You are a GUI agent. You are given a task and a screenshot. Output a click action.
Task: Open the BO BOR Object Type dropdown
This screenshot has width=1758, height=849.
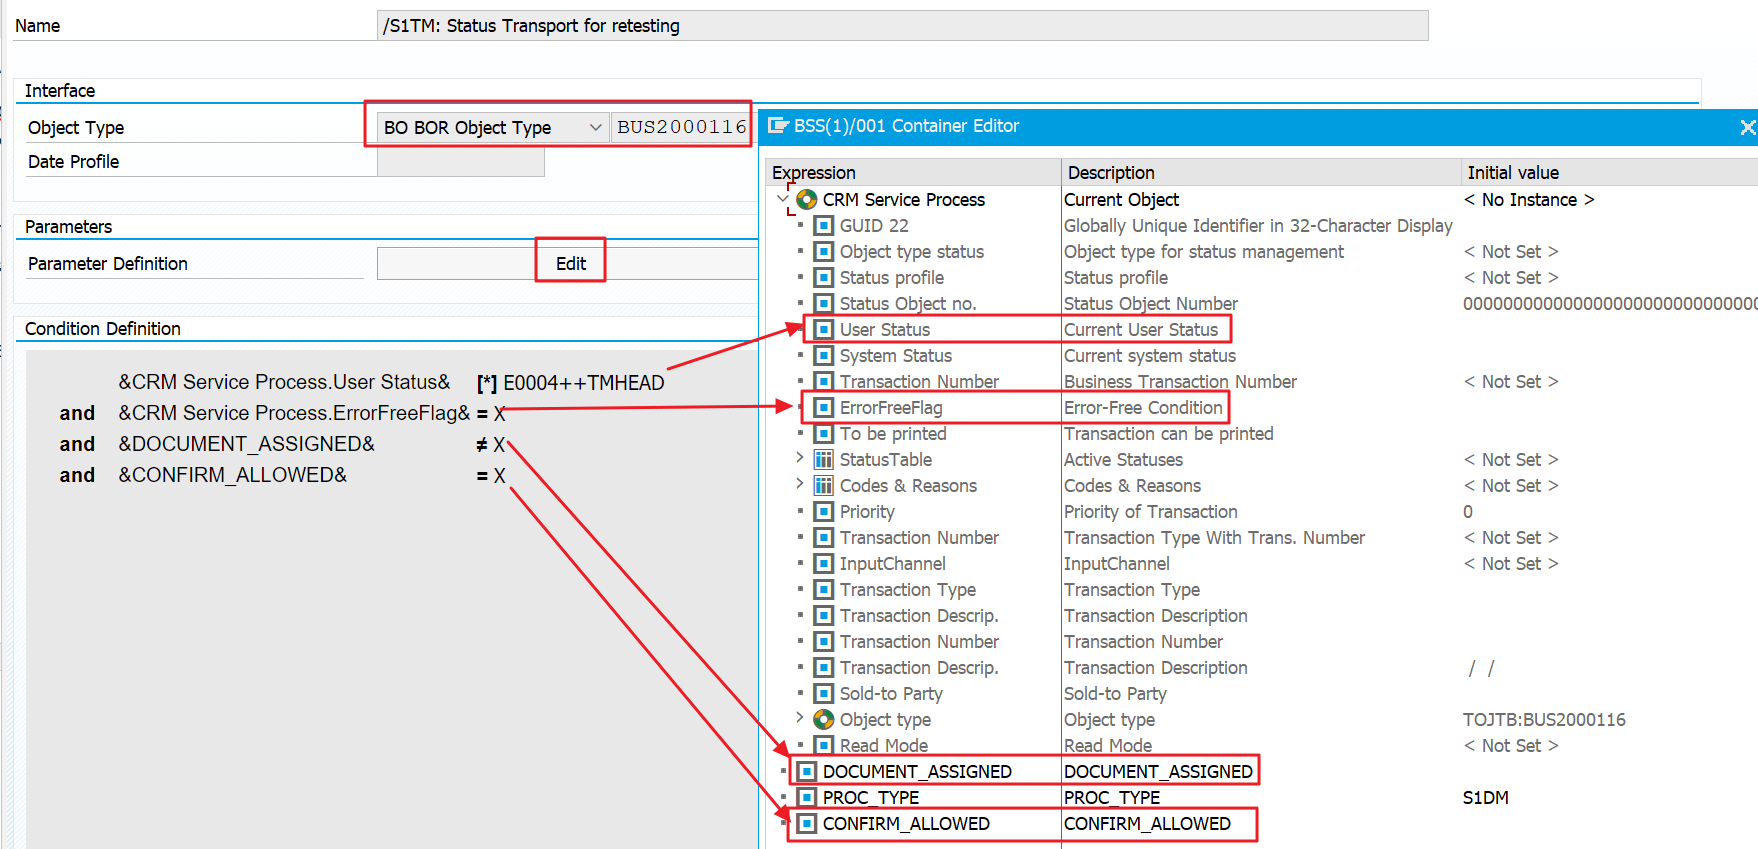point(595,128)
